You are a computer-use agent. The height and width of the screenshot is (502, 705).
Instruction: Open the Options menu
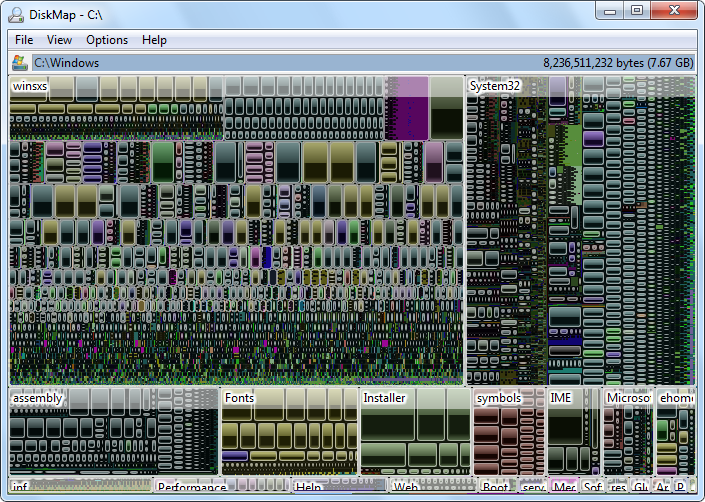point(107,40)
